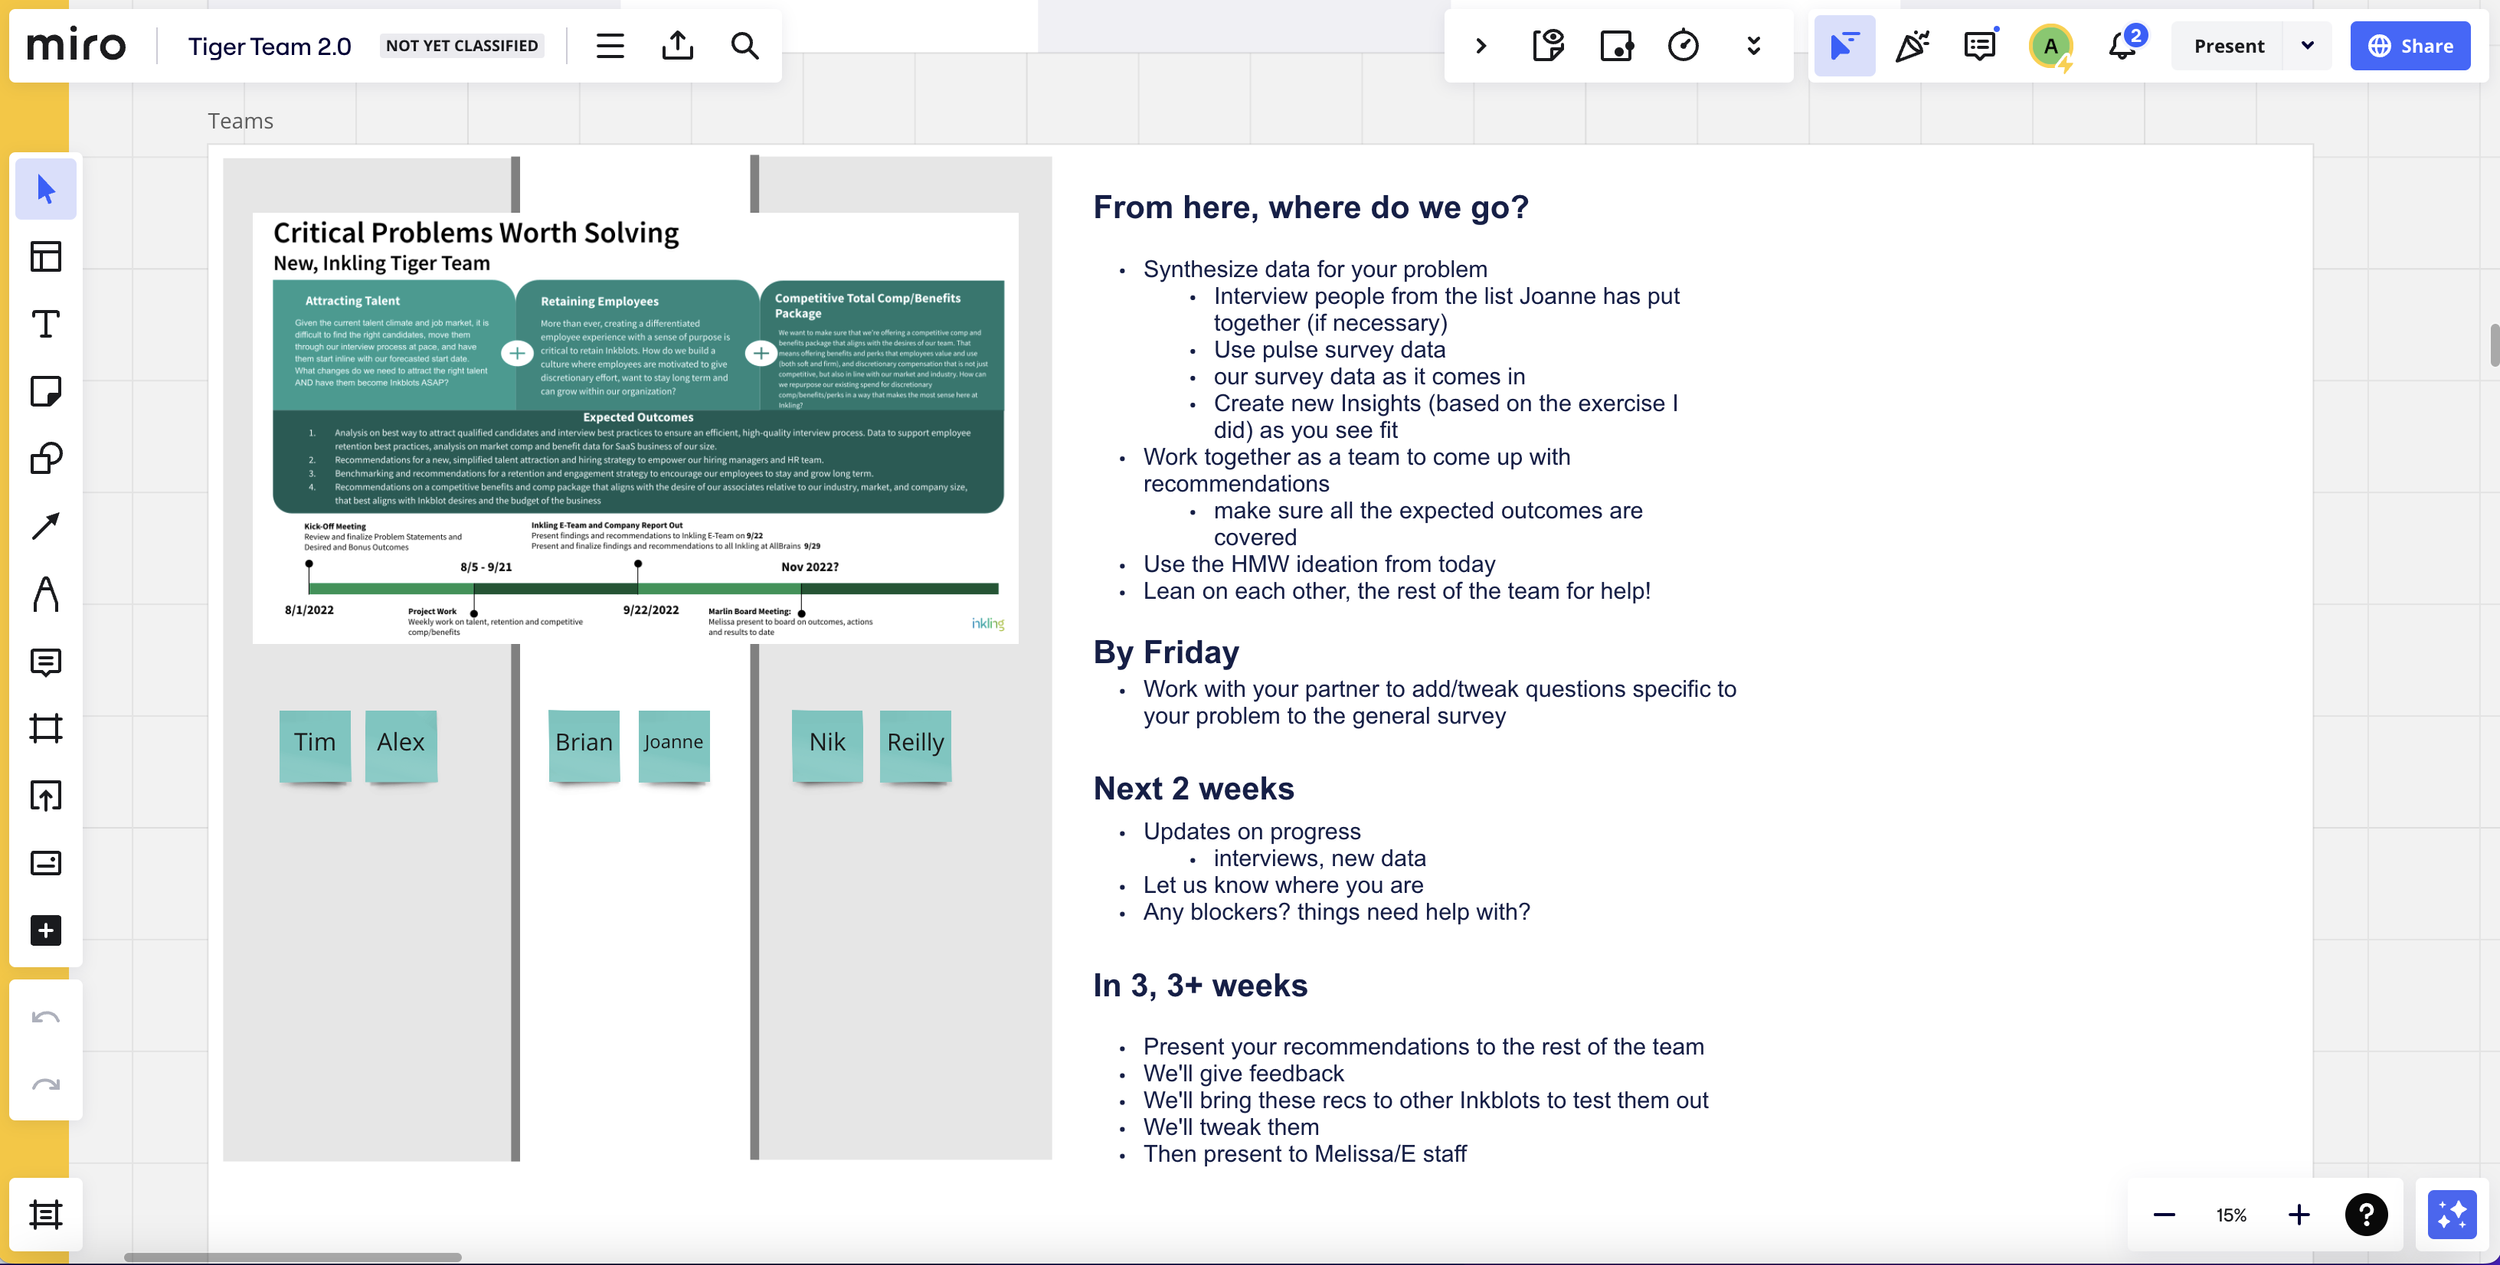Expand more collaboration tools double chevron
Image resolution: width=2500 pixels, height=1265 pixels.
click(x=1753, y=46)
